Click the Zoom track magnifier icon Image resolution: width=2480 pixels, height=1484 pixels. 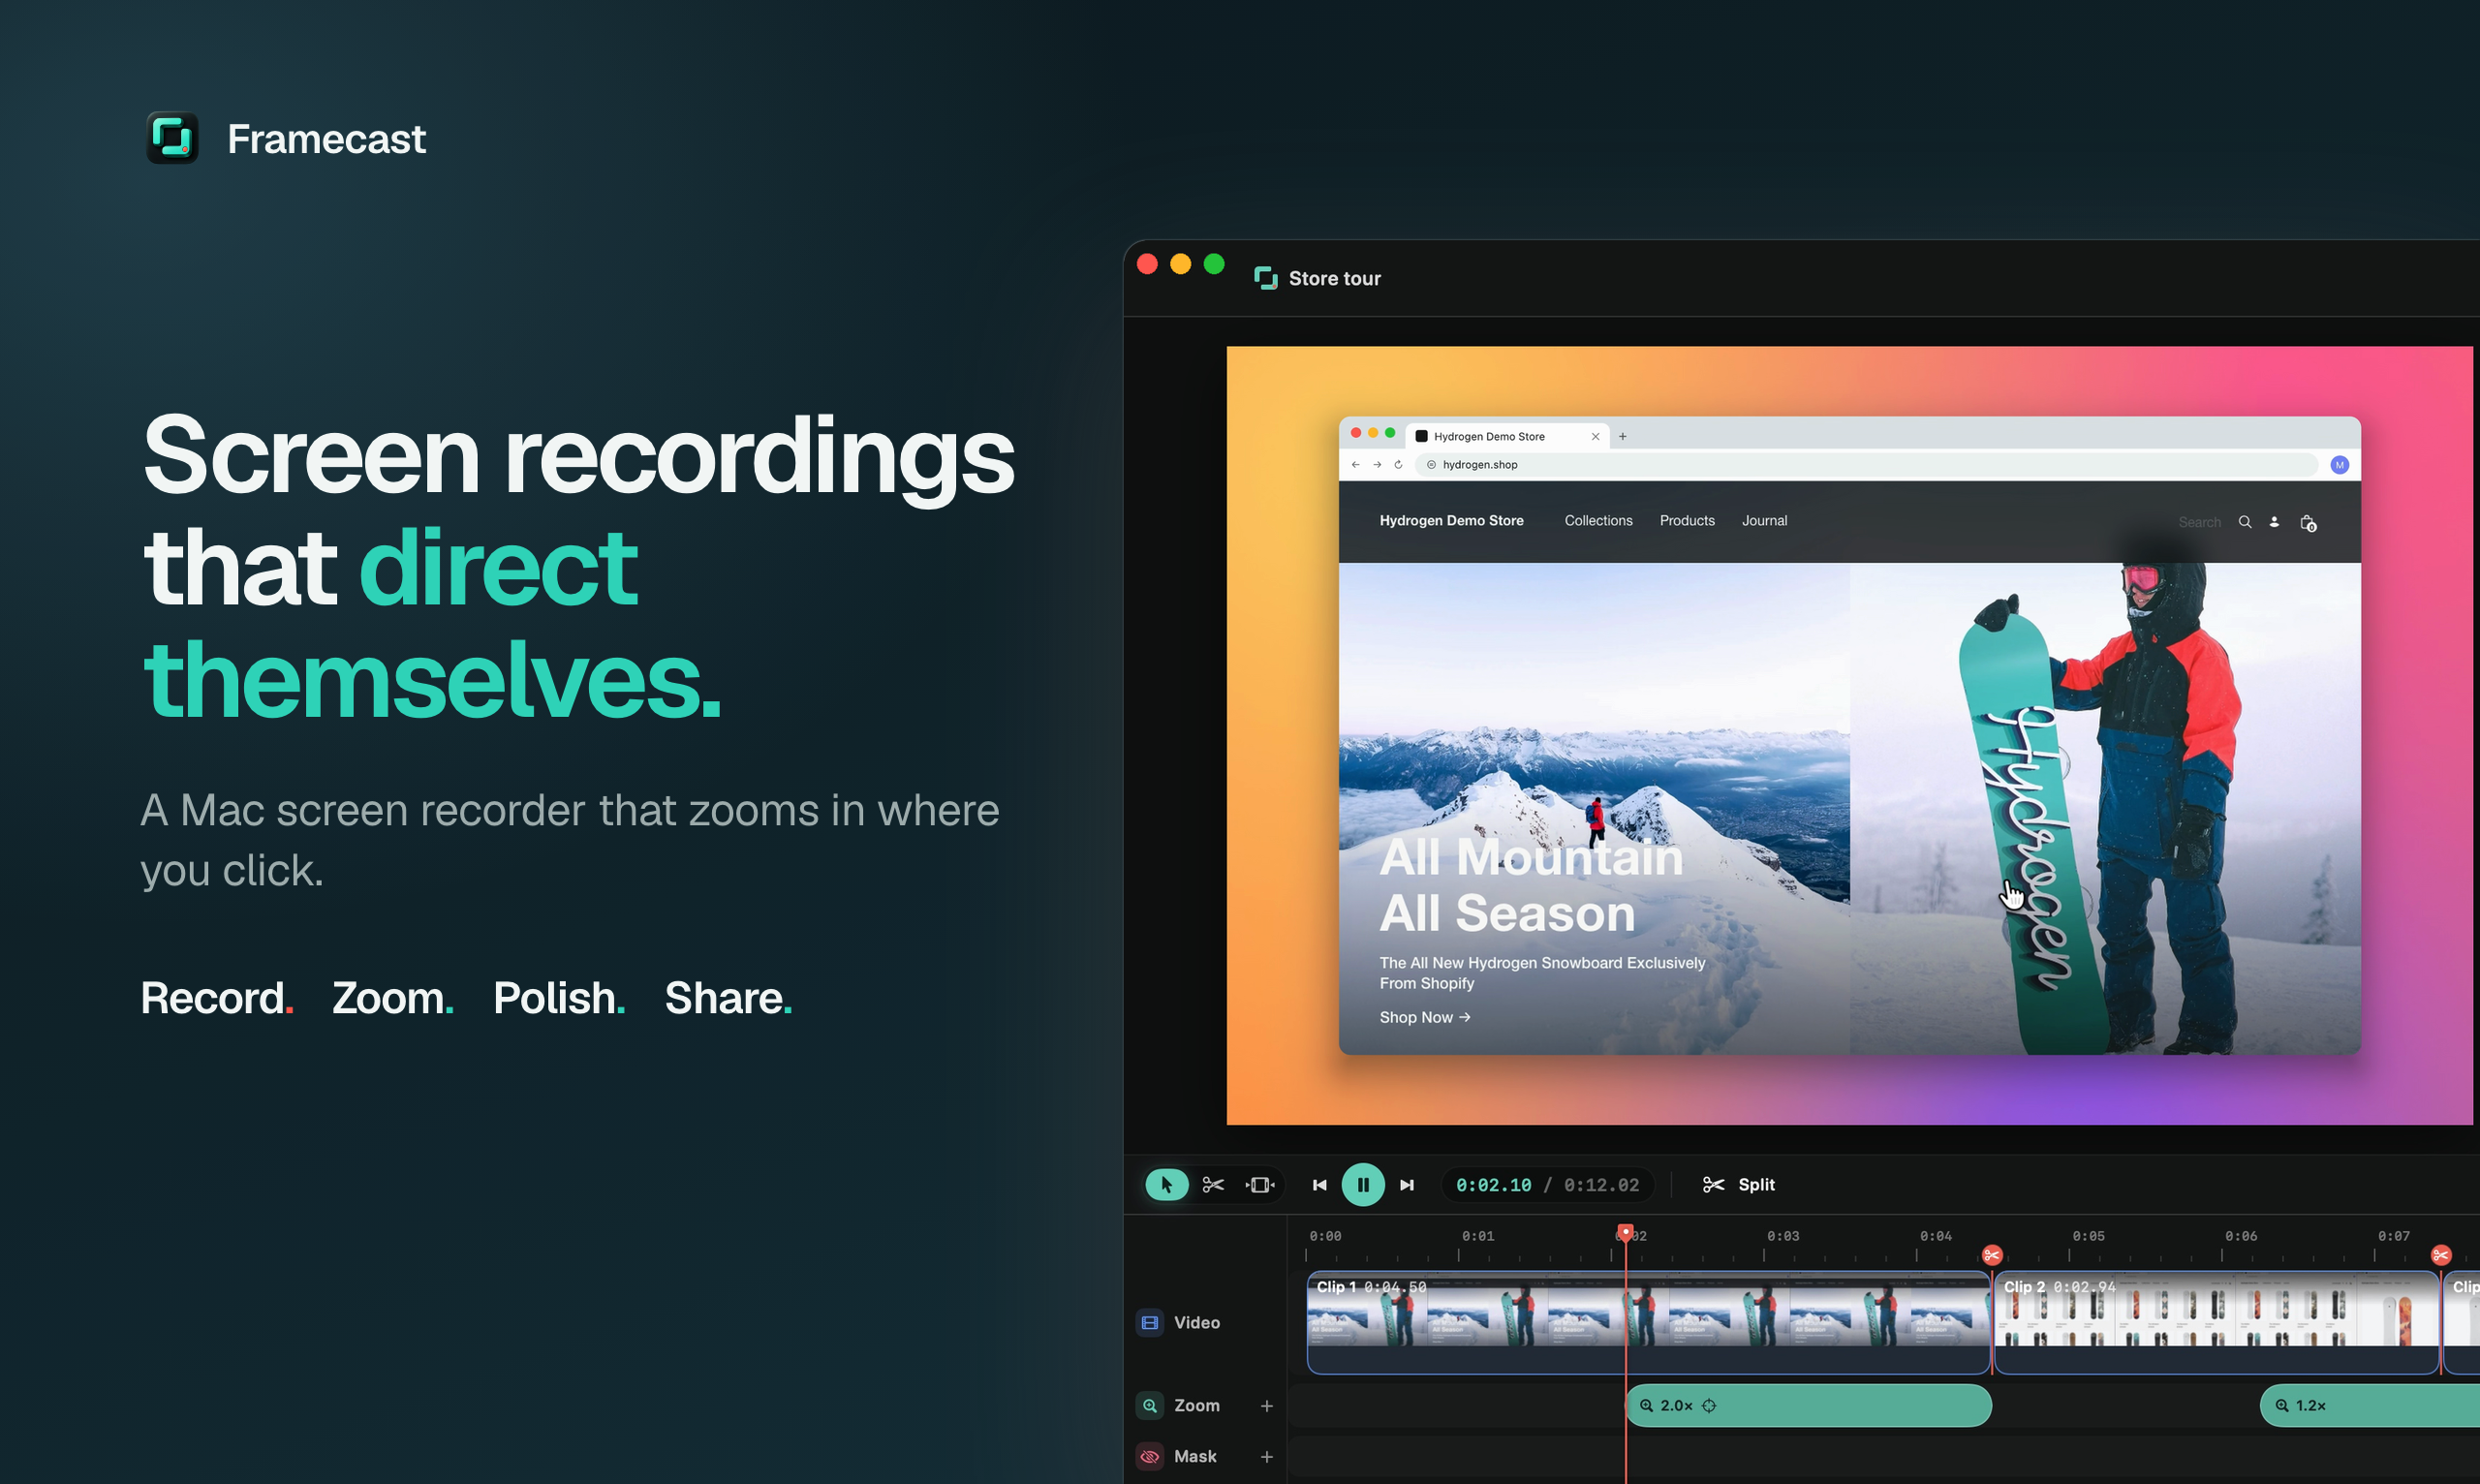coord(1150,1406)
